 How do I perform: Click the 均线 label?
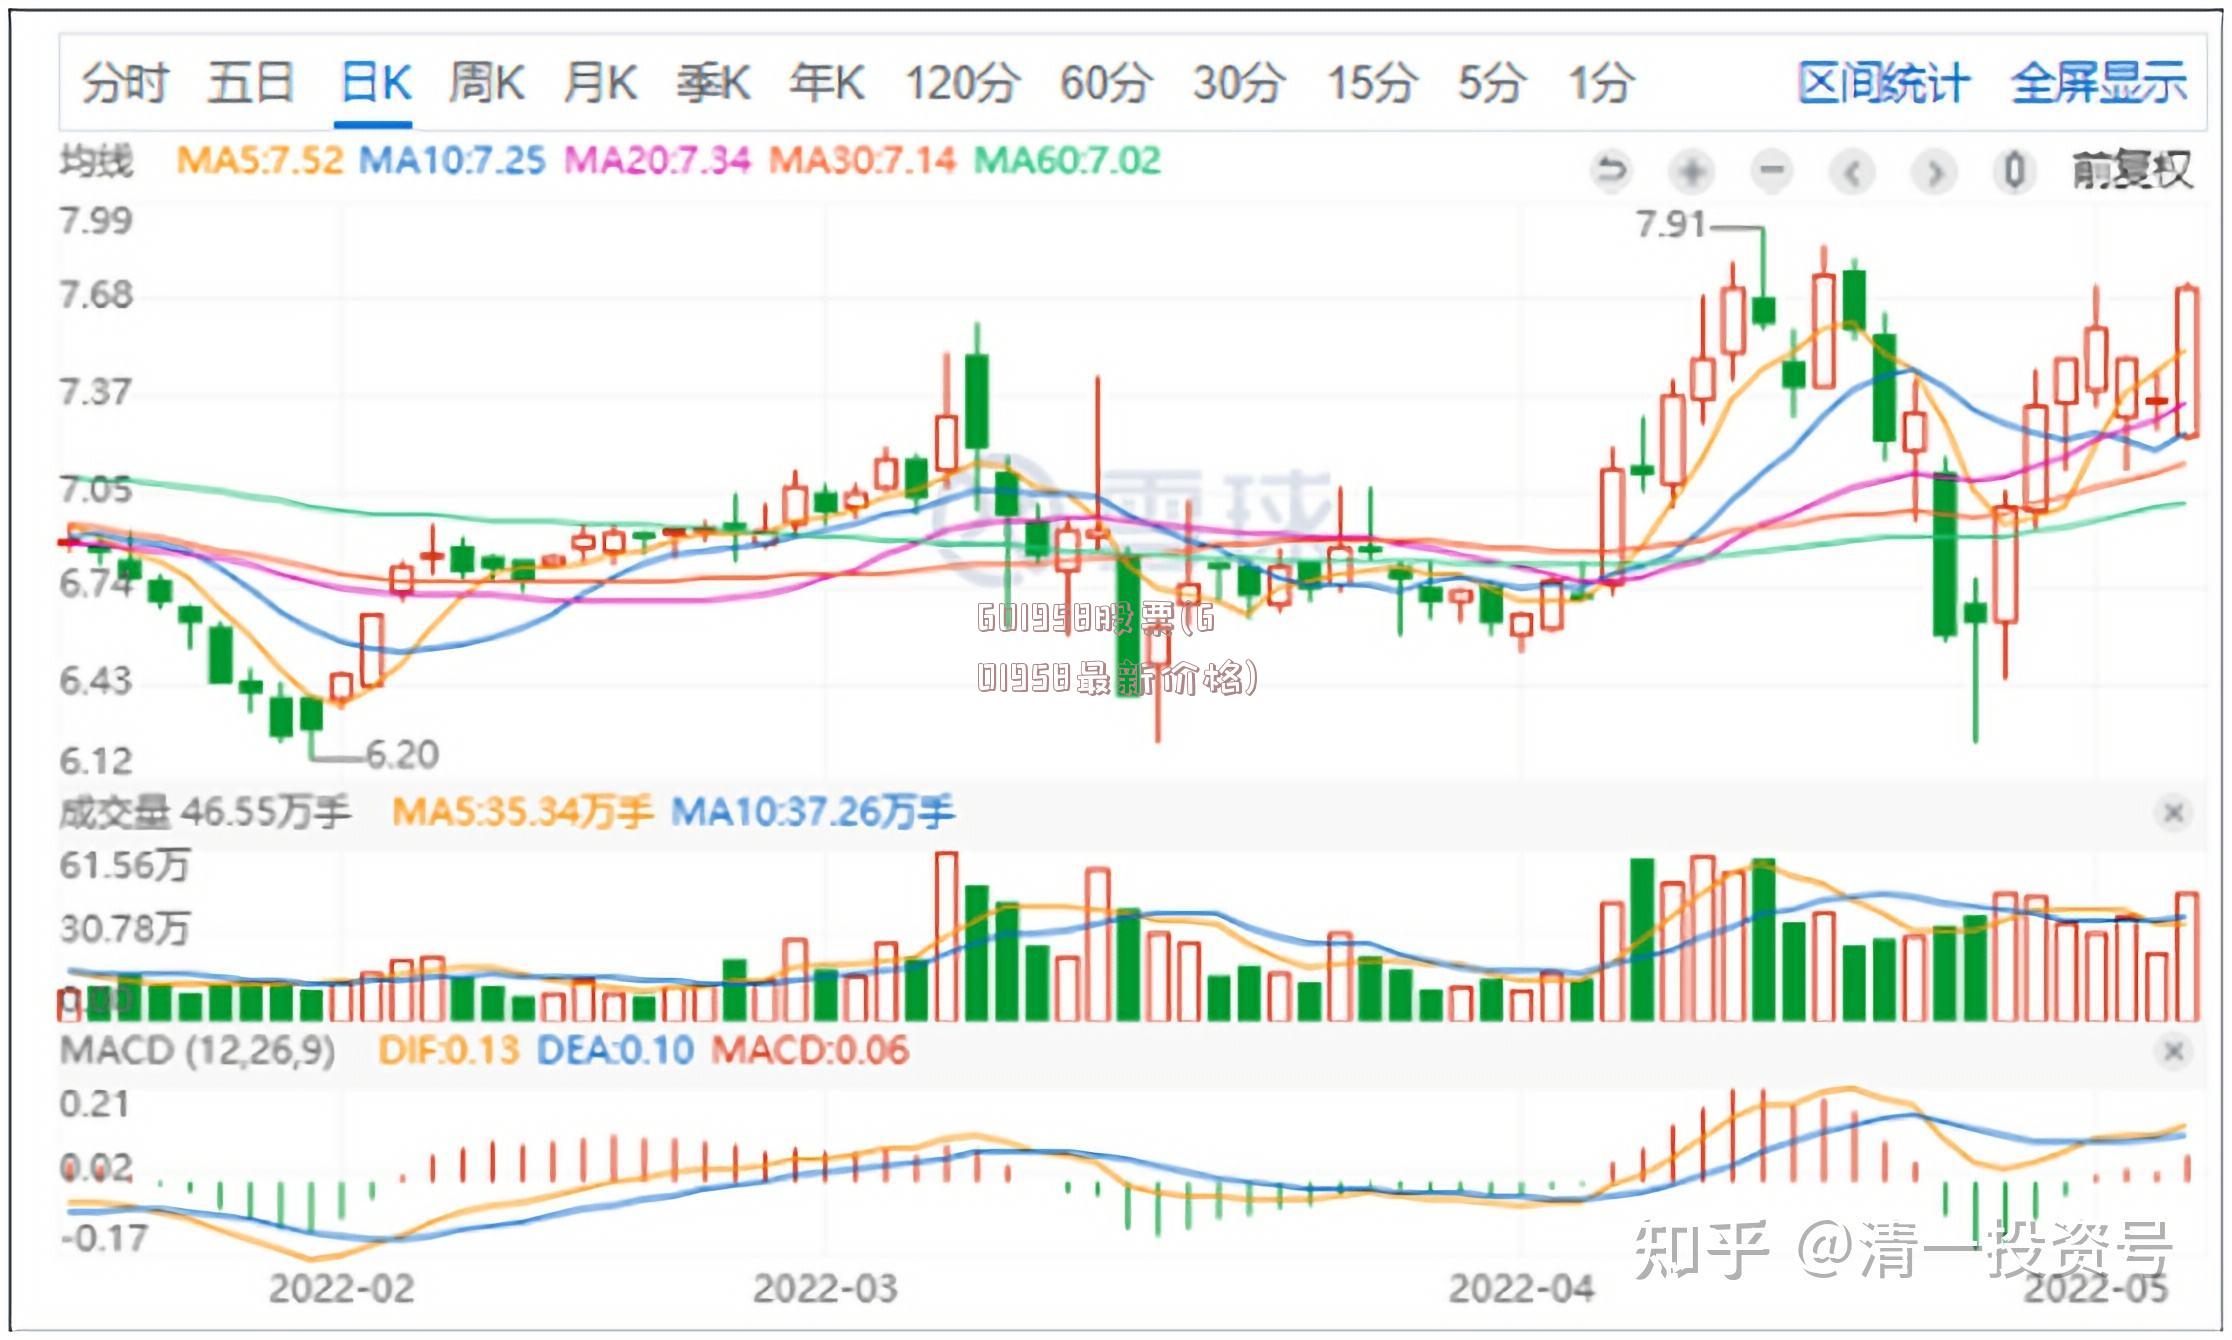96,160
